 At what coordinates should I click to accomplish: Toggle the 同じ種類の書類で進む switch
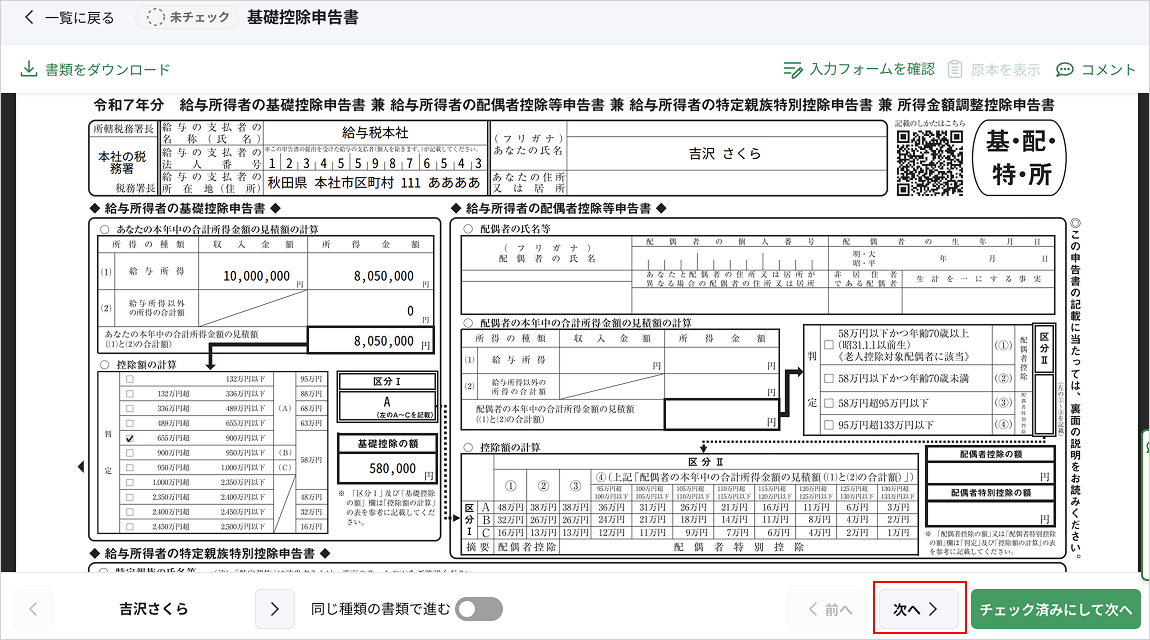[478, 609]
